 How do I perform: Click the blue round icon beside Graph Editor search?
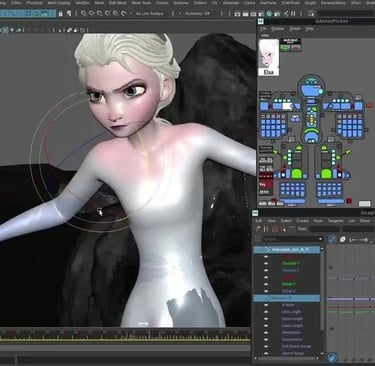click(x=332, y=239)
